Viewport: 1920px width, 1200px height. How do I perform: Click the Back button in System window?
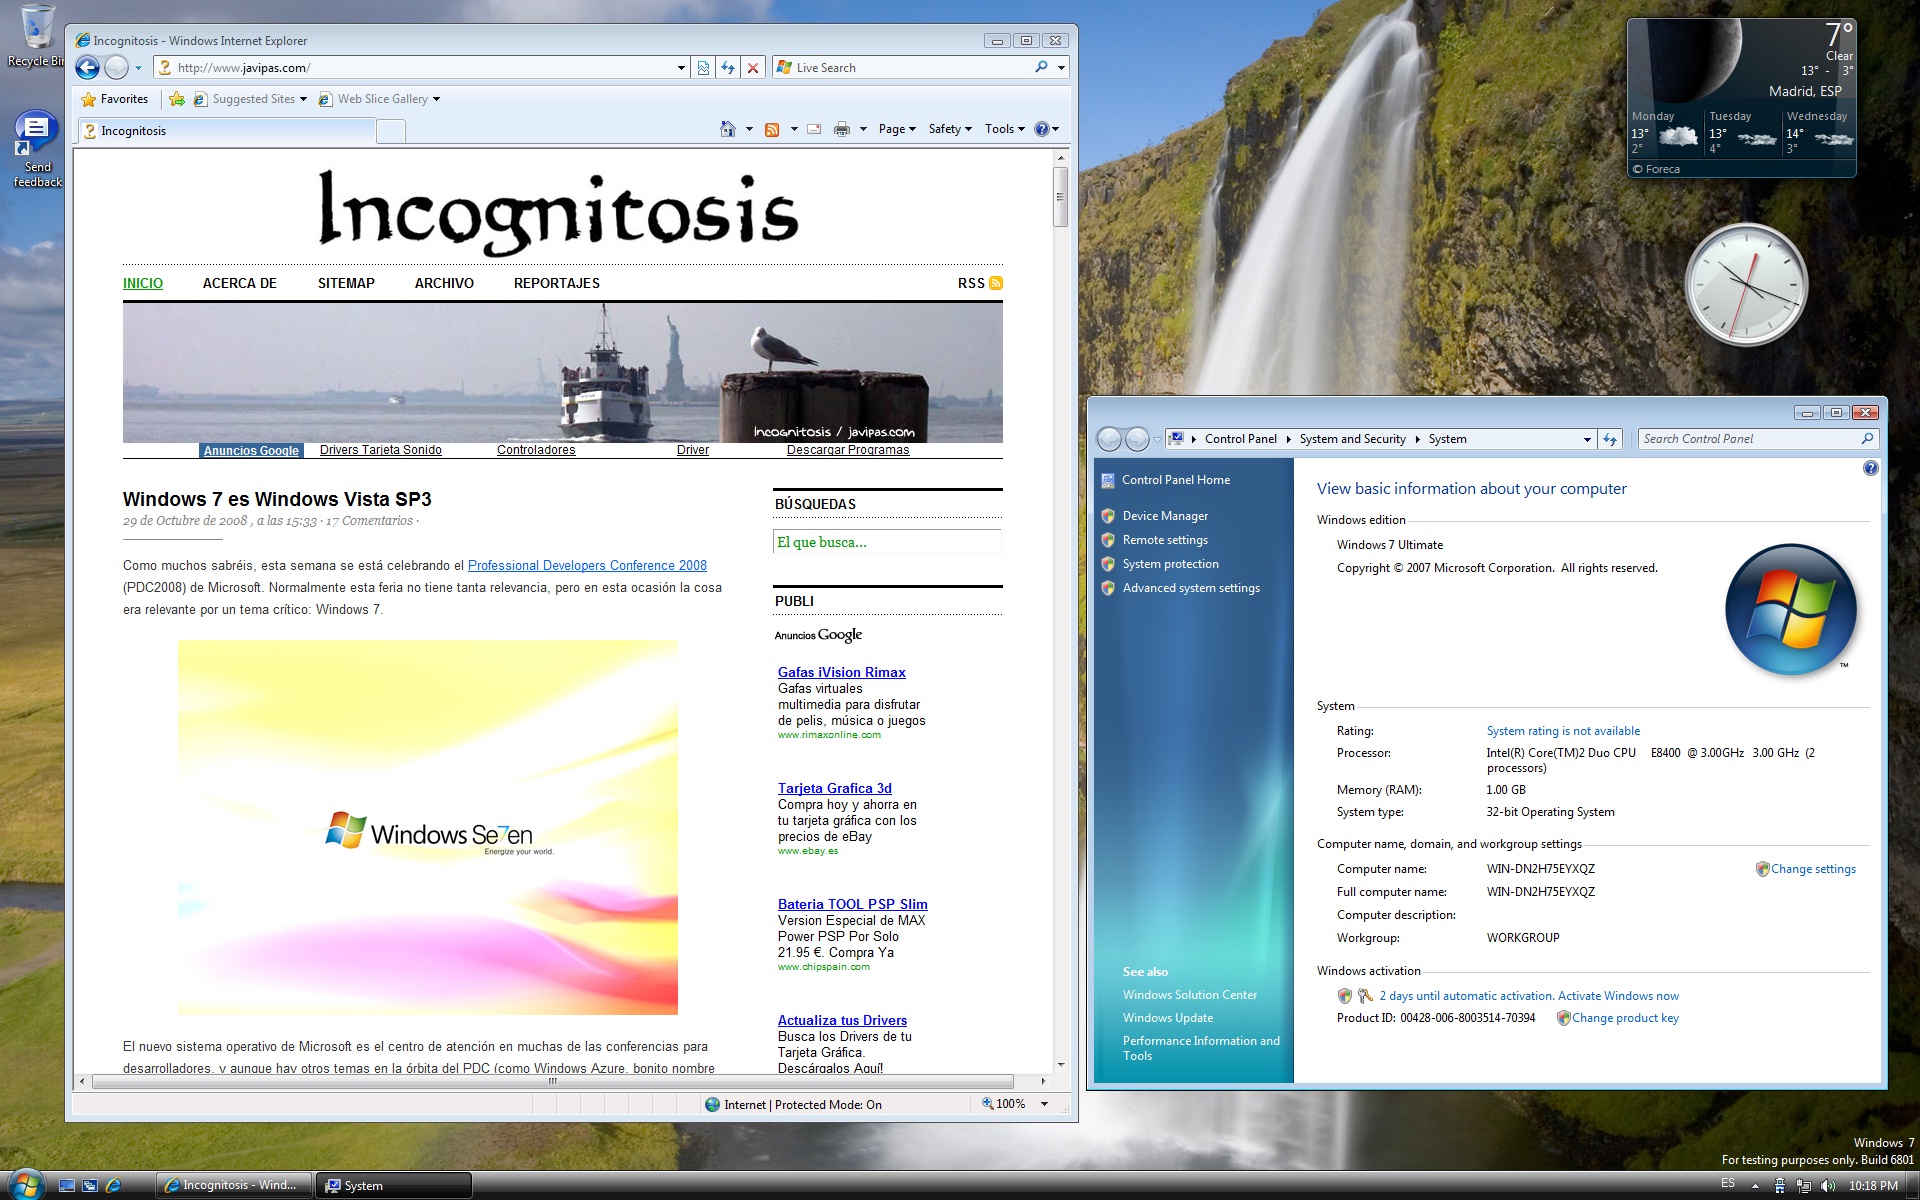(x=1109, y=439)
